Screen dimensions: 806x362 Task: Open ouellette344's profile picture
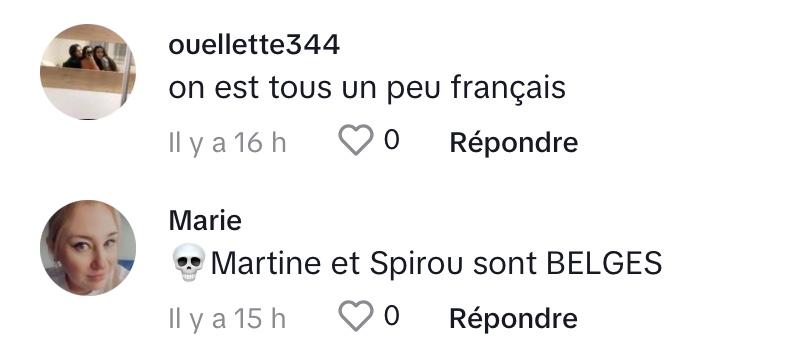click(88, 72)
